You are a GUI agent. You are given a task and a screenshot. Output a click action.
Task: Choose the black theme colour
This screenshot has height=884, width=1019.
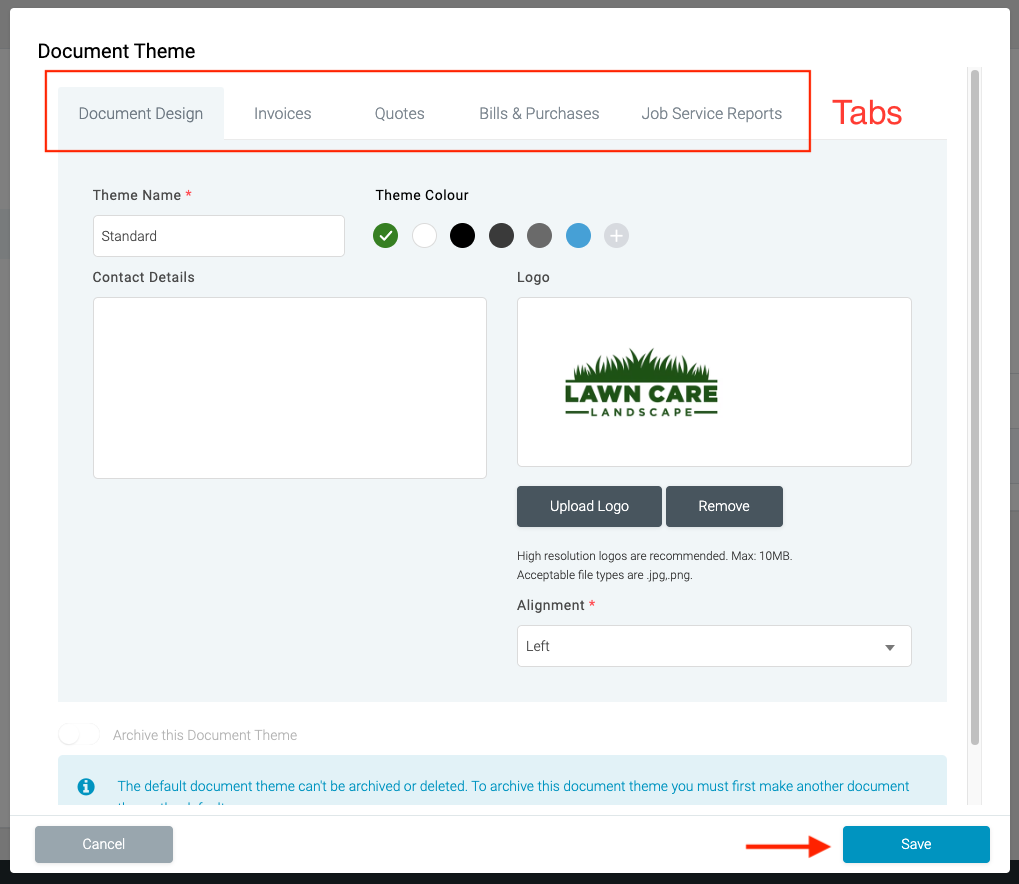tap(462, 235)
